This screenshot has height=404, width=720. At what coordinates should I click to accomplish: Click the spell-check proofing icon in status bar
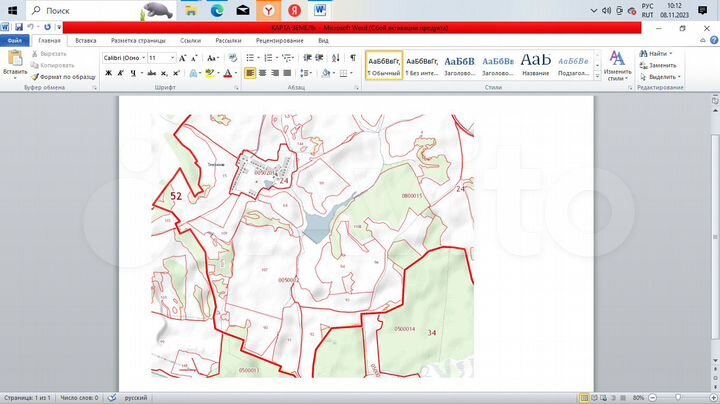pos(112,398)
